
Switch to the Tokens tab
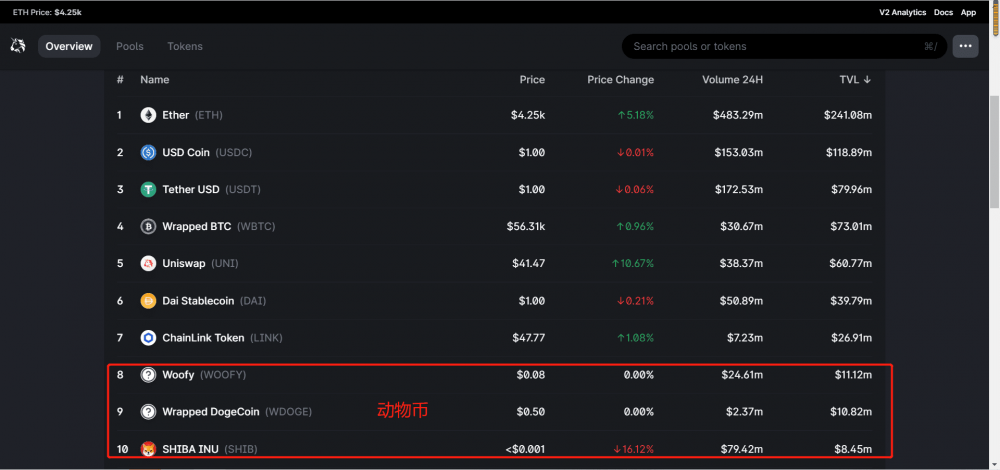(185, 46)
